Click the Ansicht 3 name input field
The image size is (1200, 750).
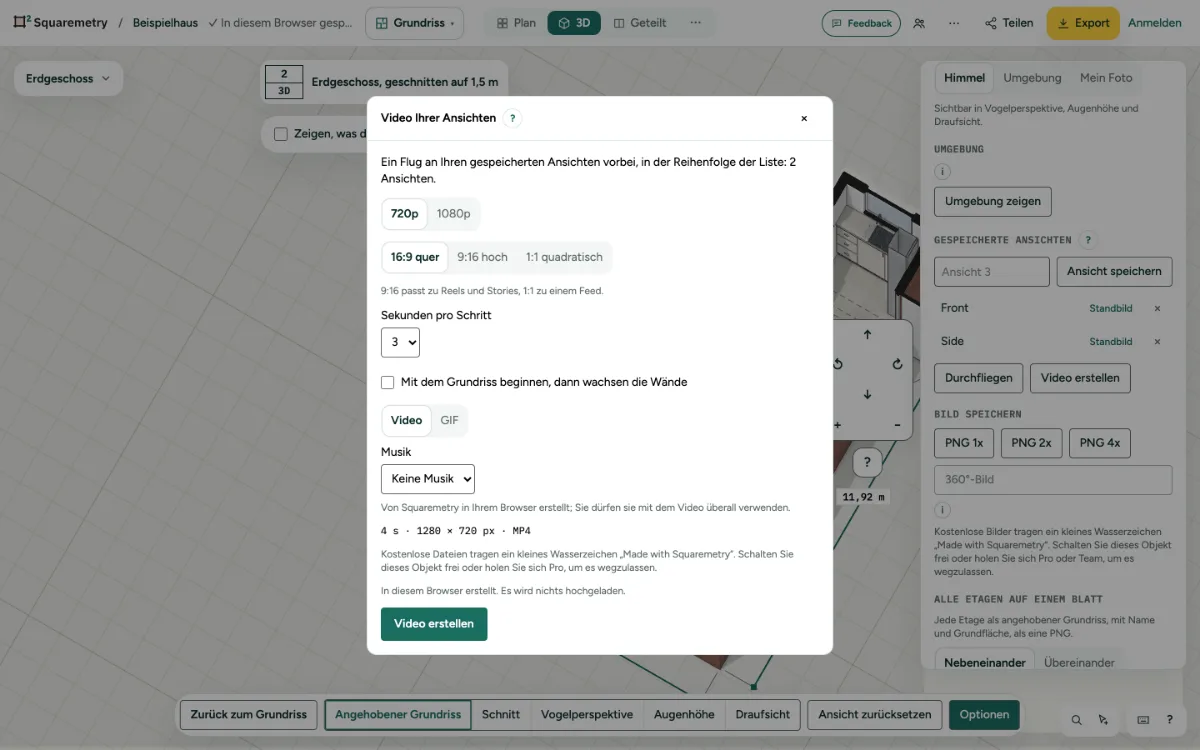coord(992,271)
